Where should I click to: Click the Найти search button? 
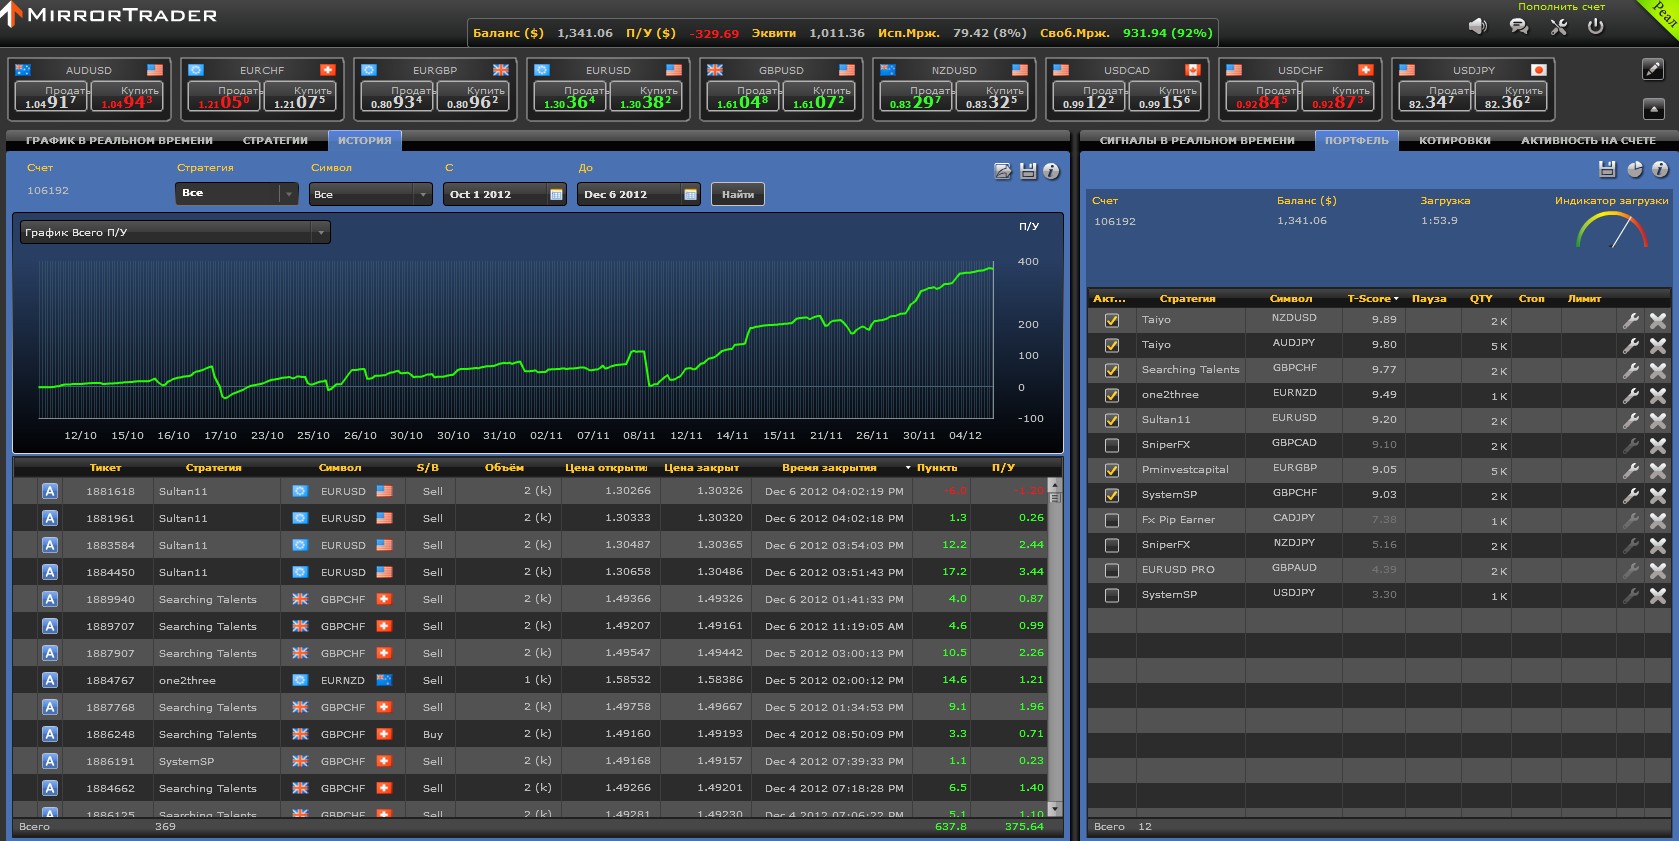[738, 194]
